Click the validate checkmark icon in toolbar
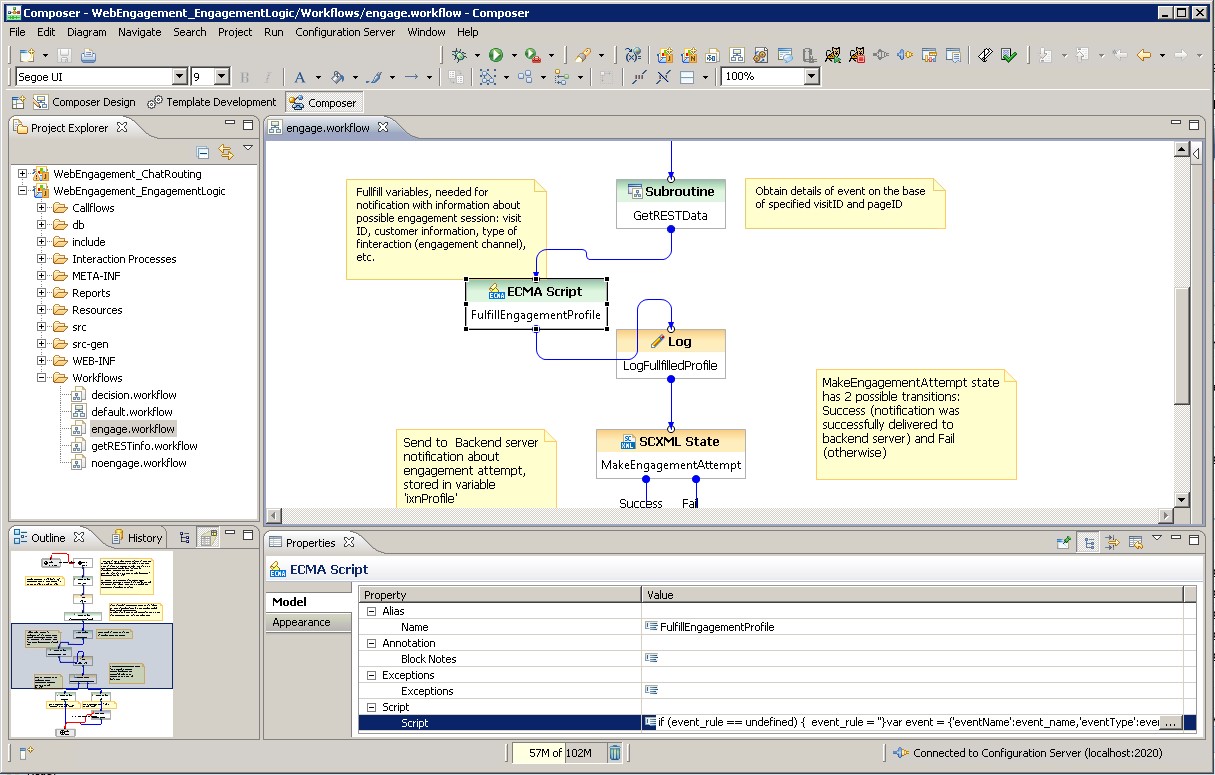The image size is (1215, 775). pyautogui.click(x=1008, y=55)
